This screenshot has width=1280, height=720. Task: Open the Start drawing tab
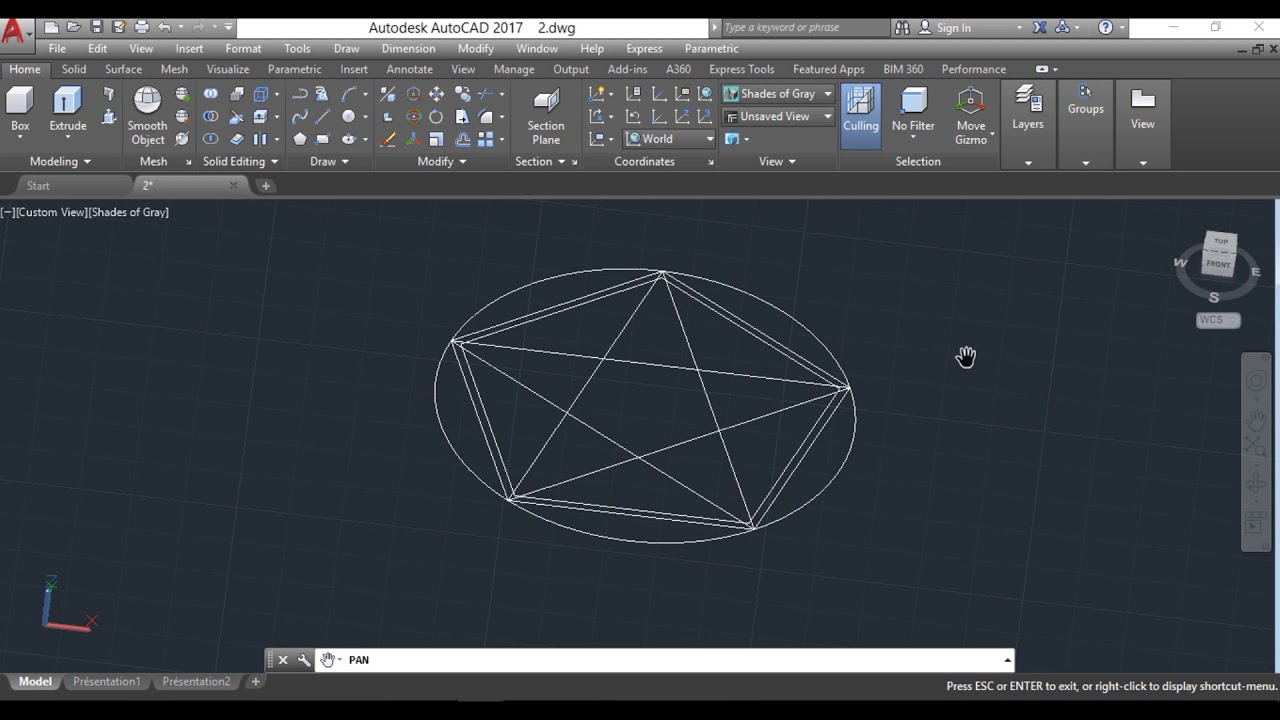(x=38, y=185)
